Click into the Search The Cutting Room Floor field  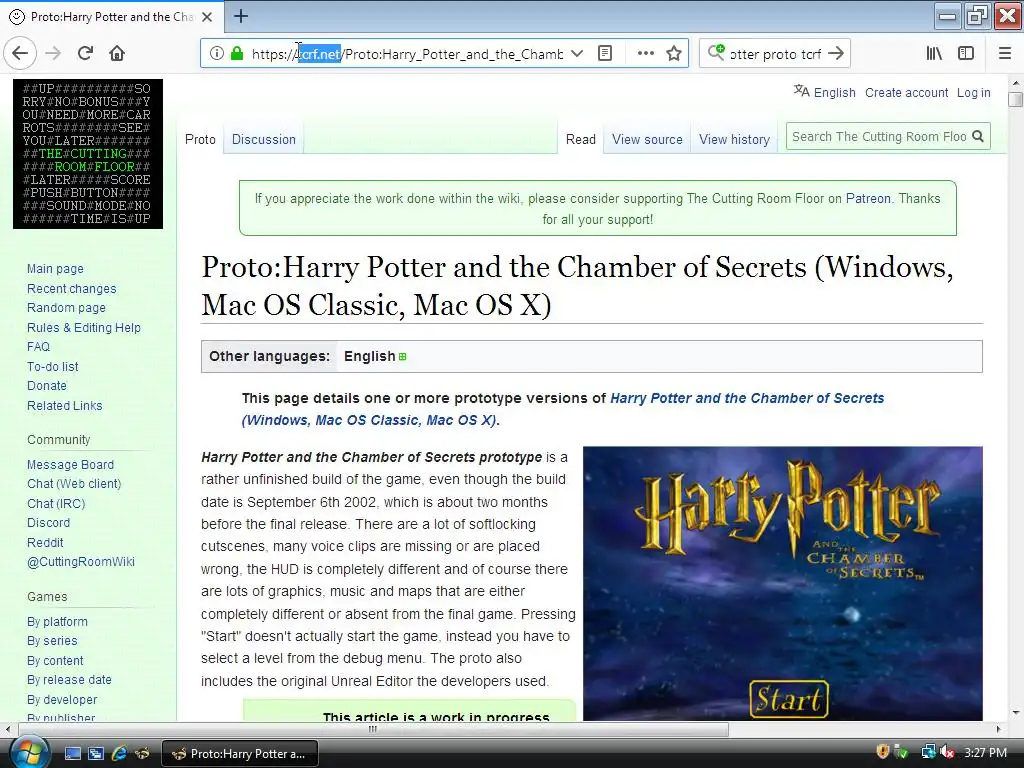879,136
